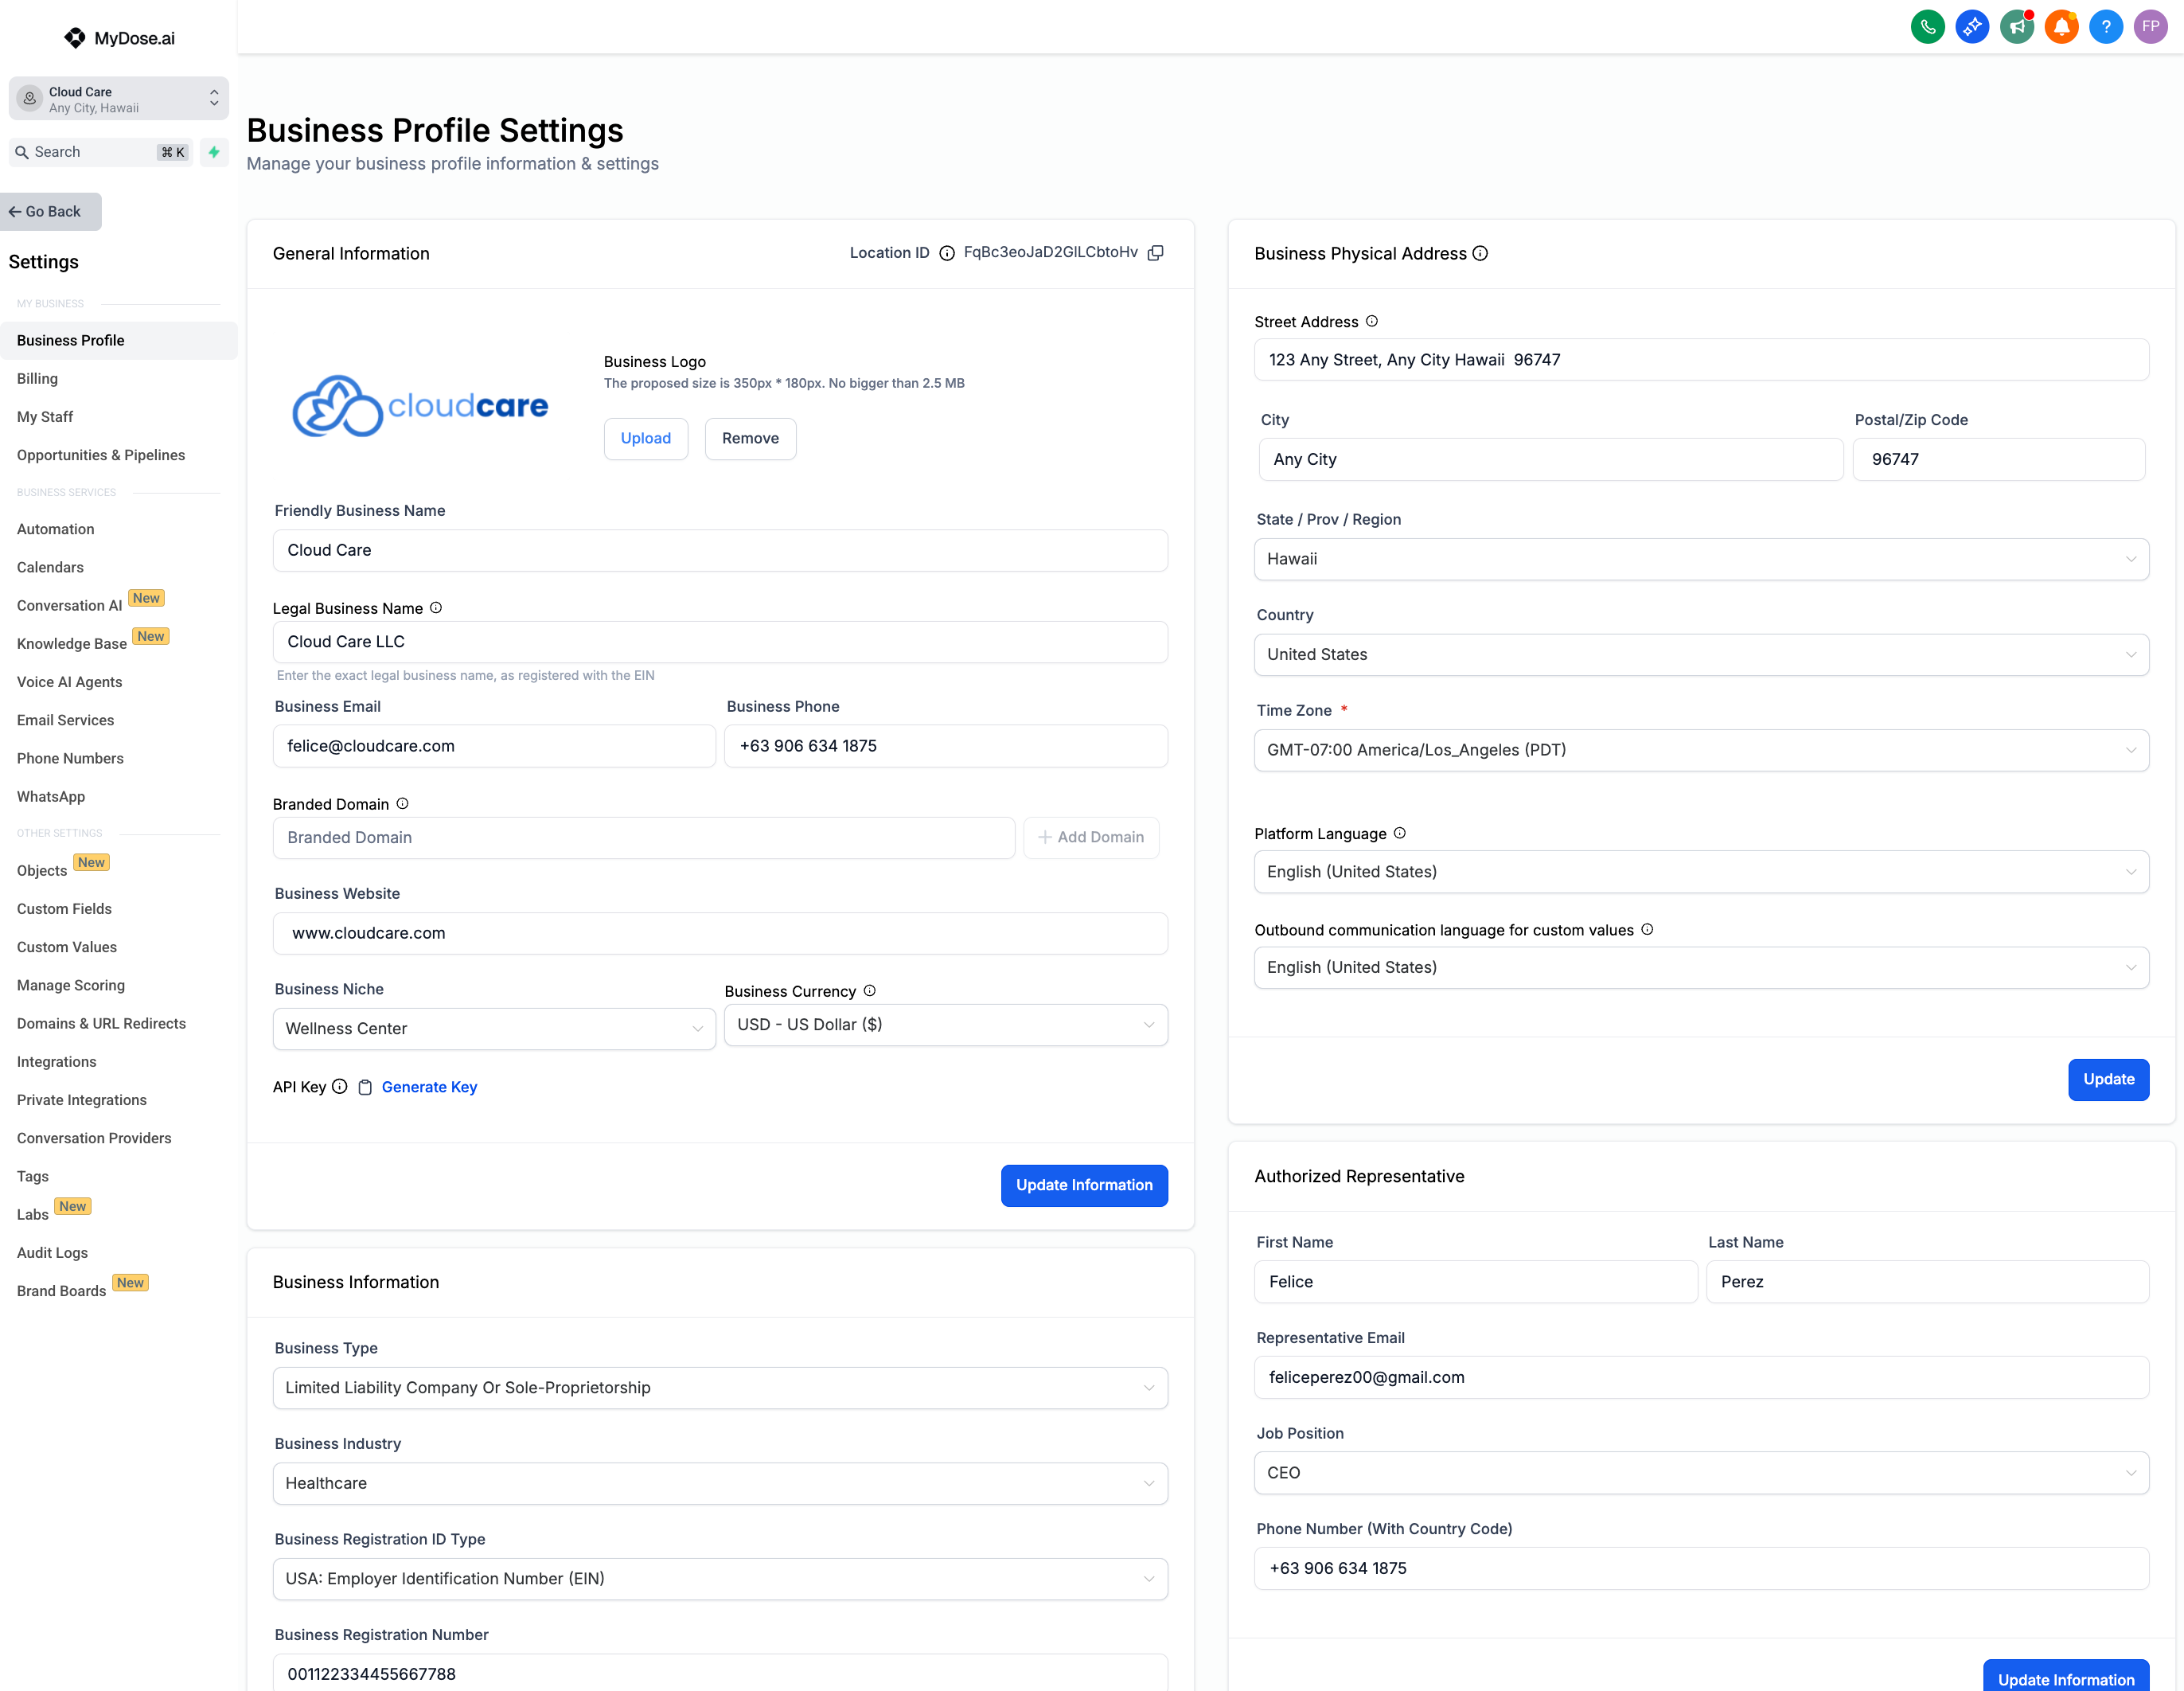Open the megaphone announcements icon

tap(2017, 27)
